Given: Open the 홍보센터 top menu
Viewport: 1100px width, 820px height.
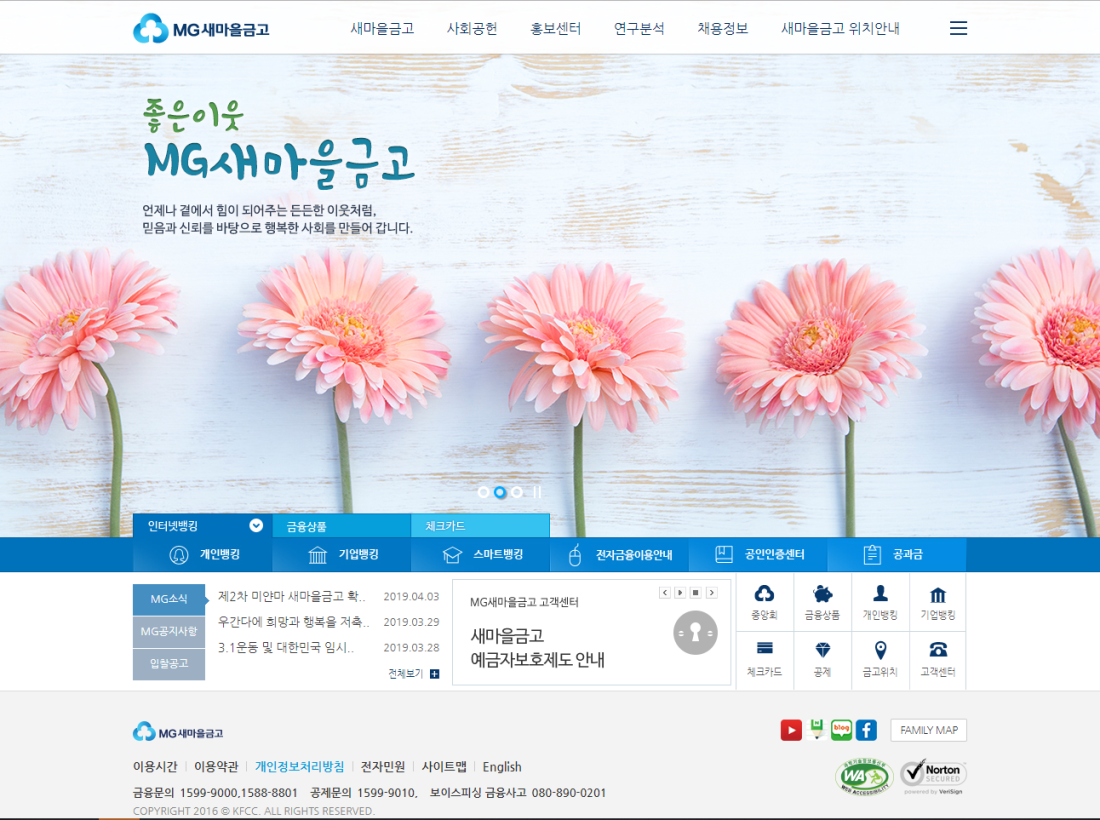Looking at the screenshot, I should coord(556,29).
